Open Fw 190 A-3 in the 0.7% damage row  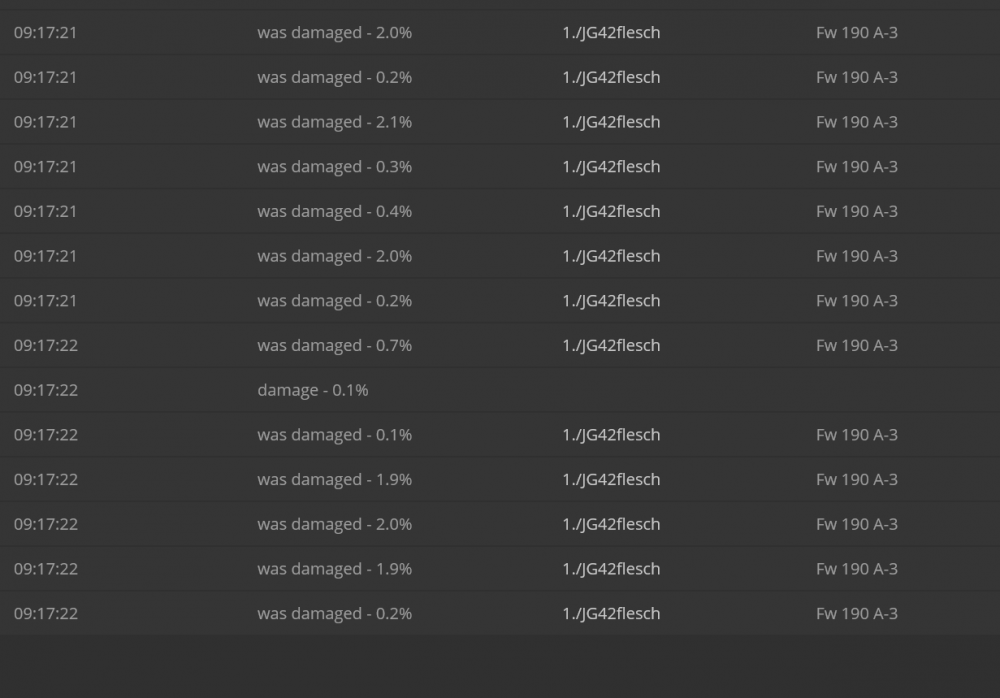pyautogui.click(x=856, y=345)
